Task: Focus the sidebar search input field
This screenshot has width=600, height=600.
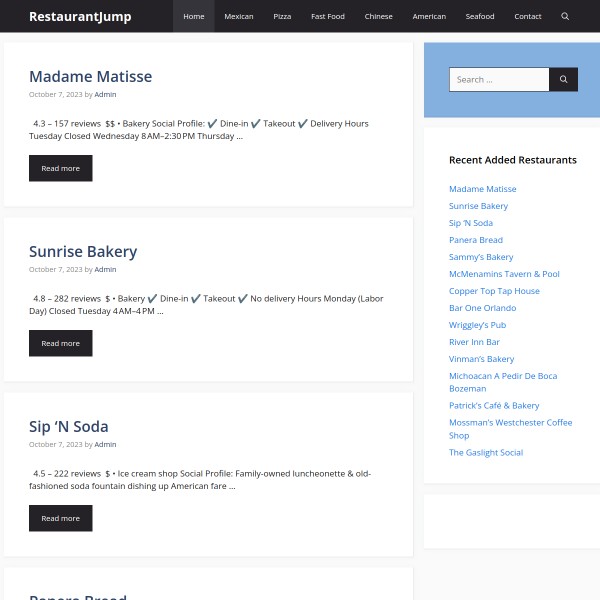Action: pos(499,79)
